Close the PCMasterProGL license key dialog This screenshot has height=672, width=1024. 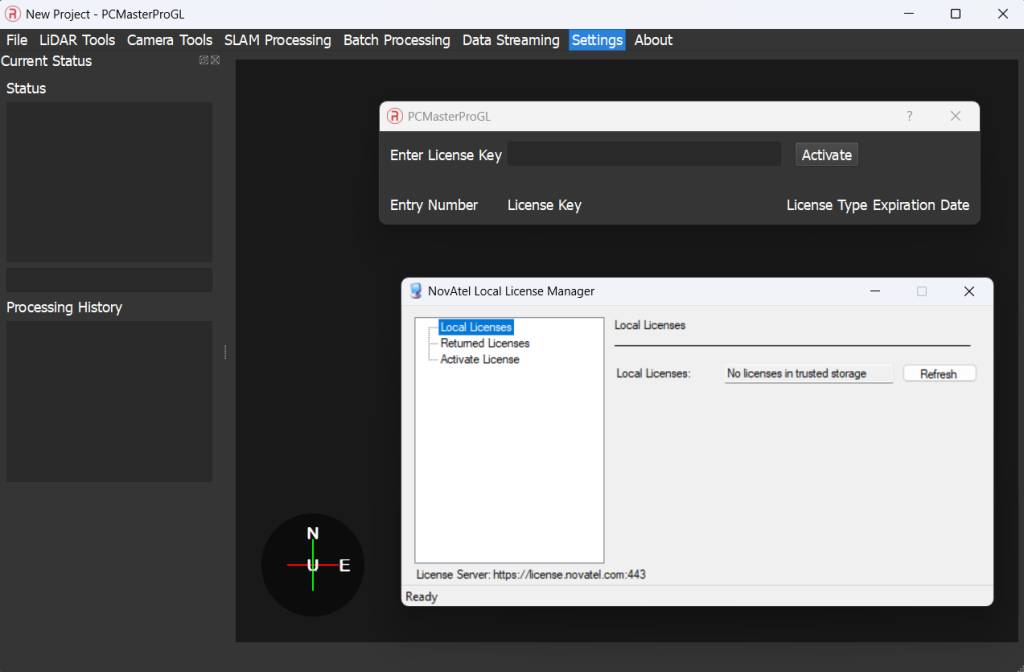pos(955,116)
